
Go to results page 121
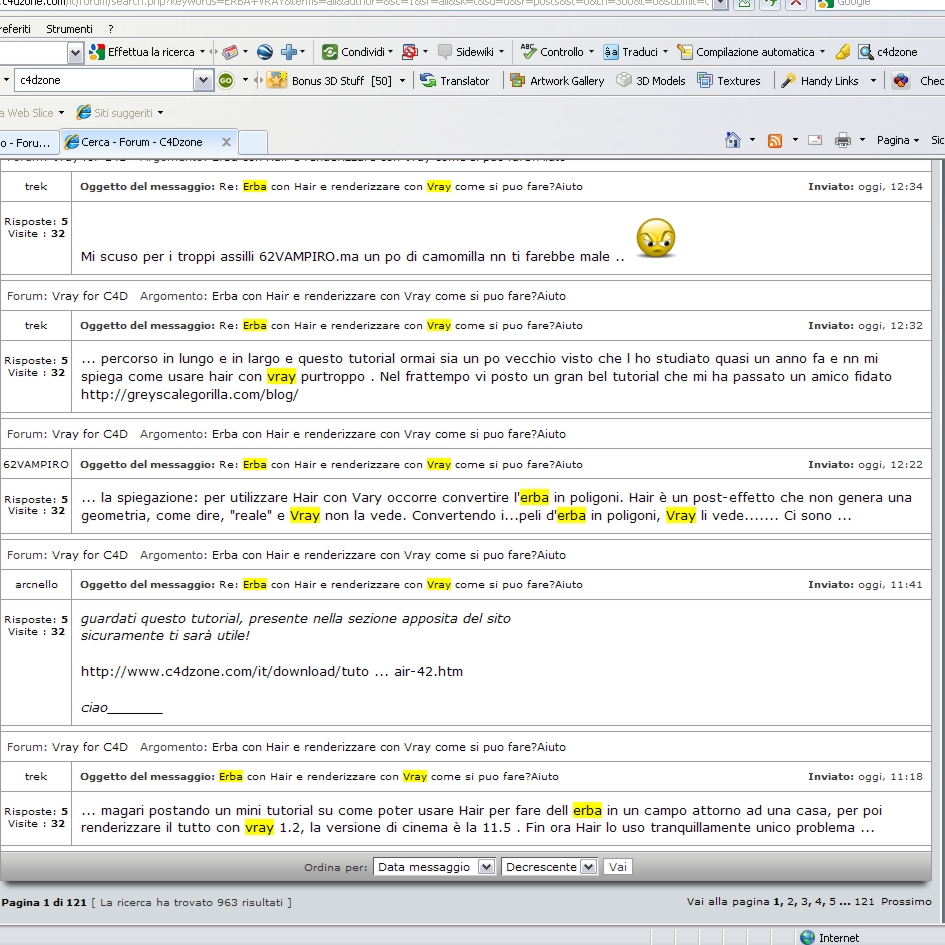click(x=864, y=902)
